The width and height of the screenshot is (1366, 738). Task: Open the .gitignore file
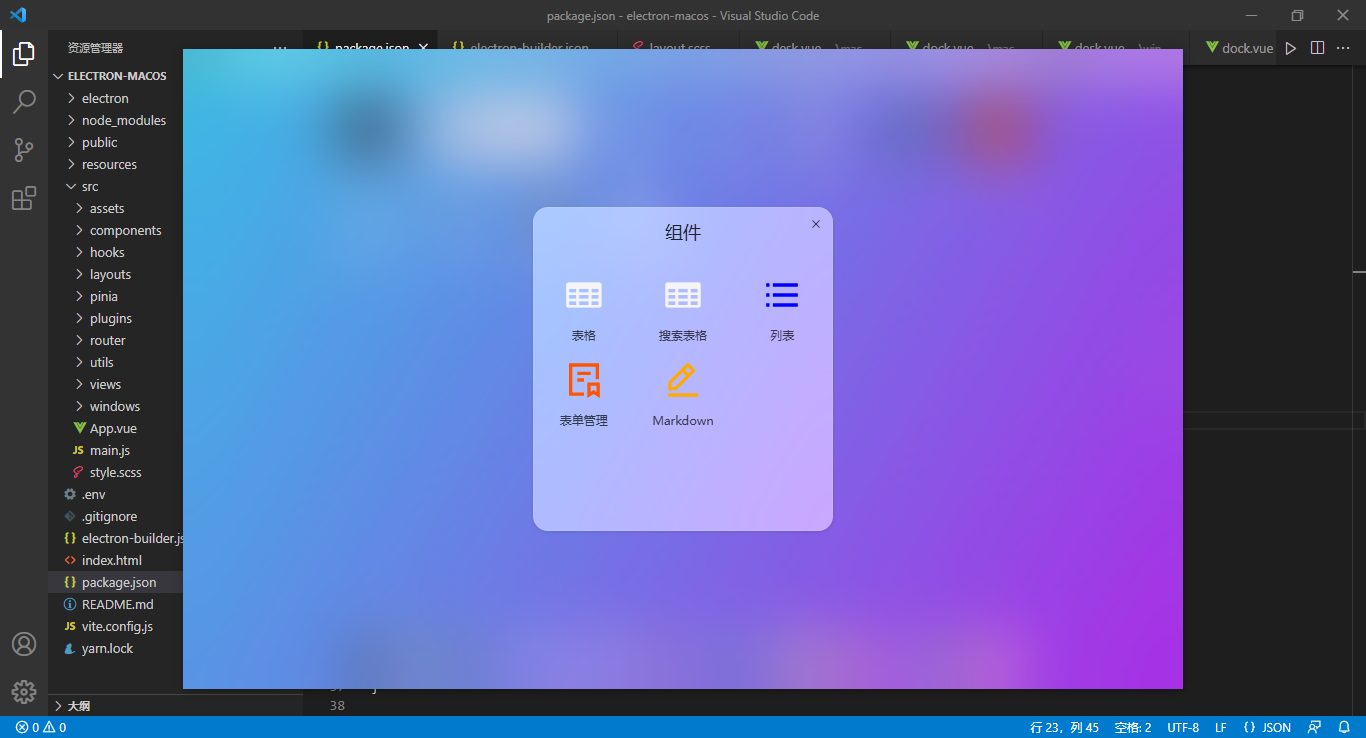tap(110, 516)
